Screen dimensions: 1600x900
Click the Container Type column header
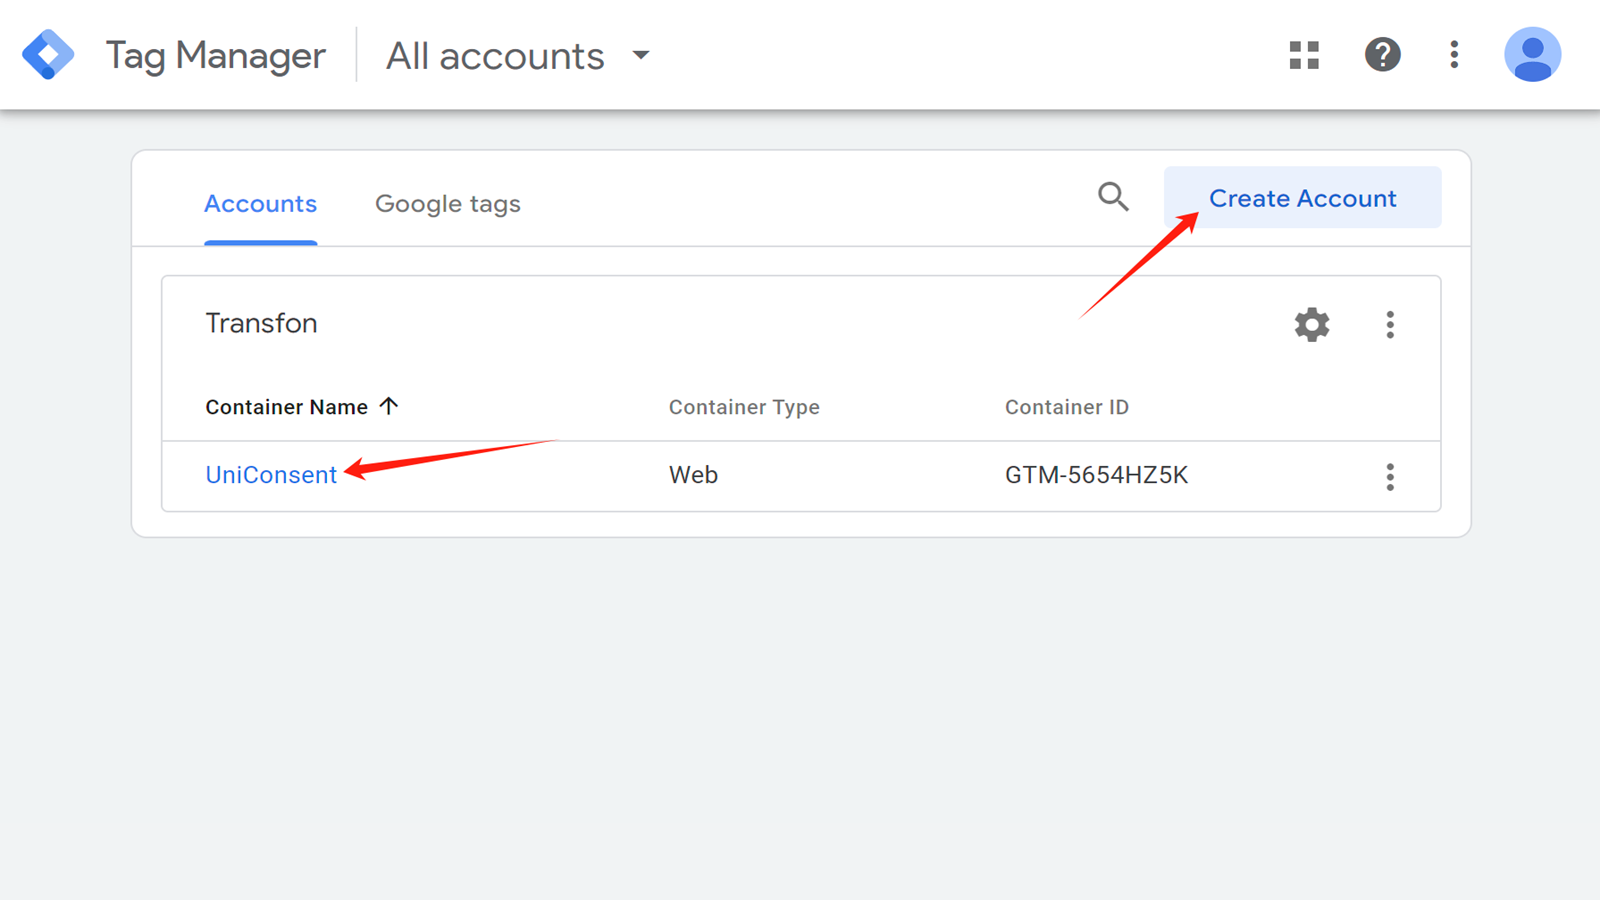pyautogui.click(x=744, y=407)
